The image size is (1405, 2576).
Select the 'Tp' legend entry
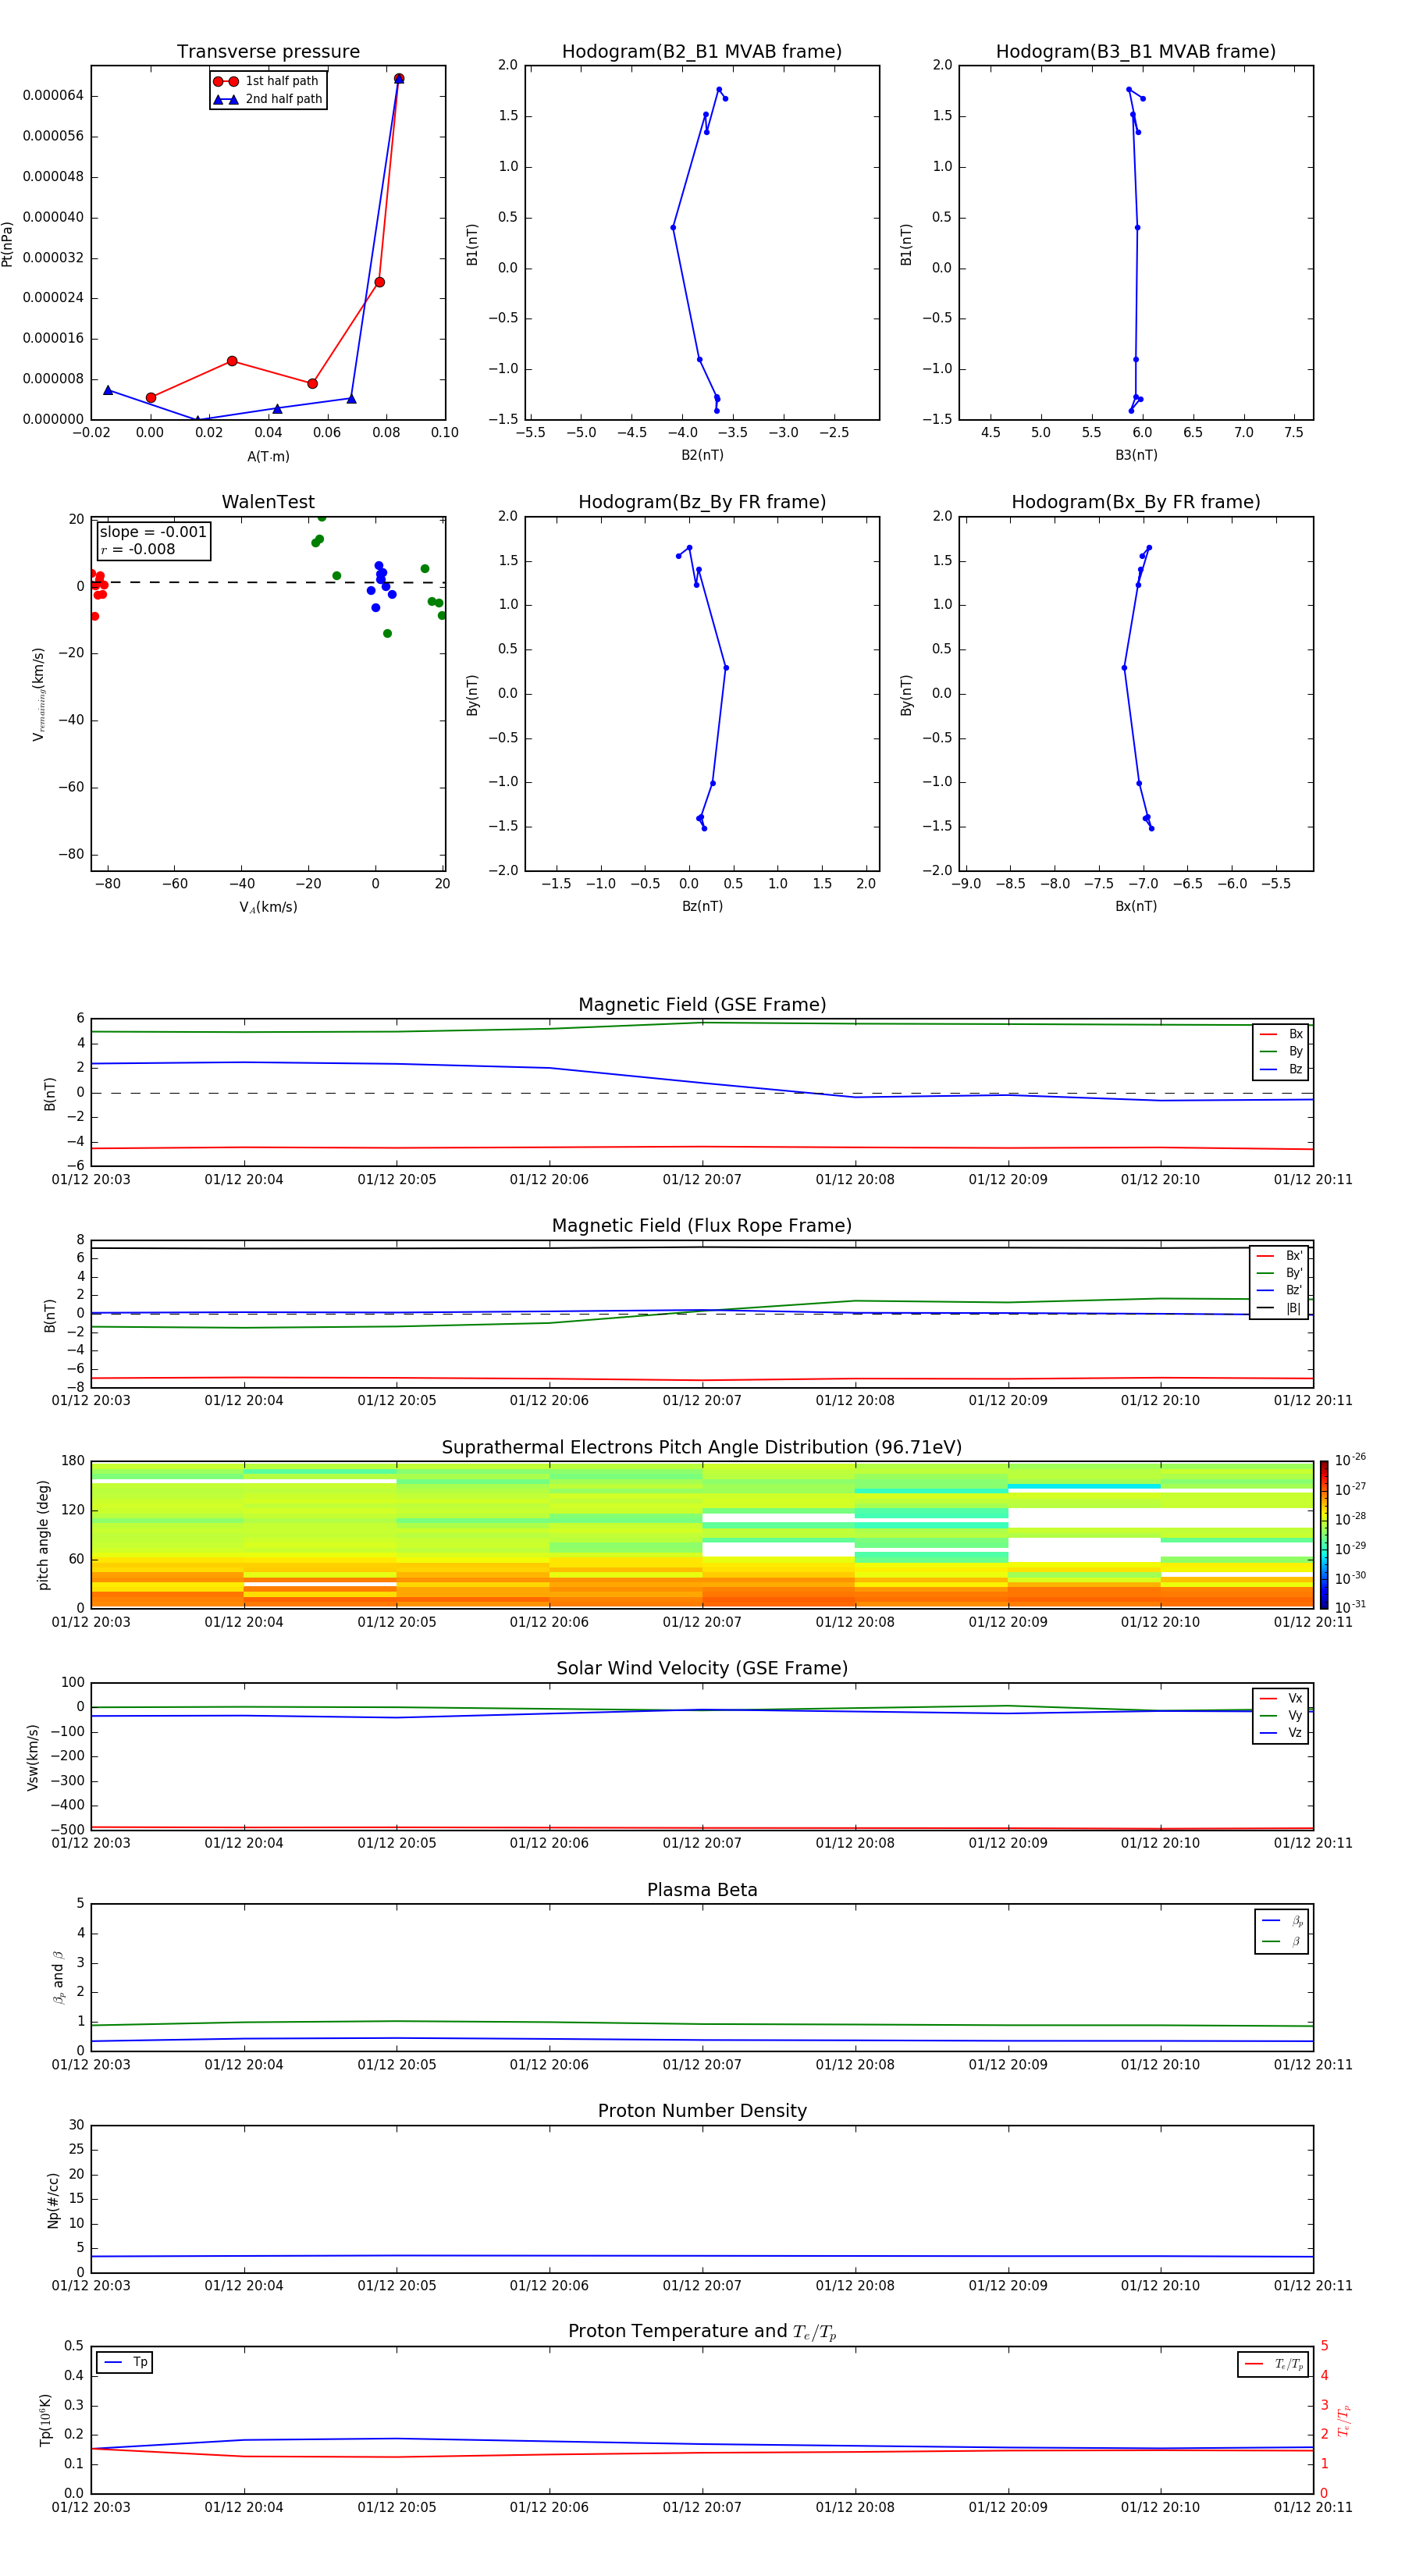126,2363
